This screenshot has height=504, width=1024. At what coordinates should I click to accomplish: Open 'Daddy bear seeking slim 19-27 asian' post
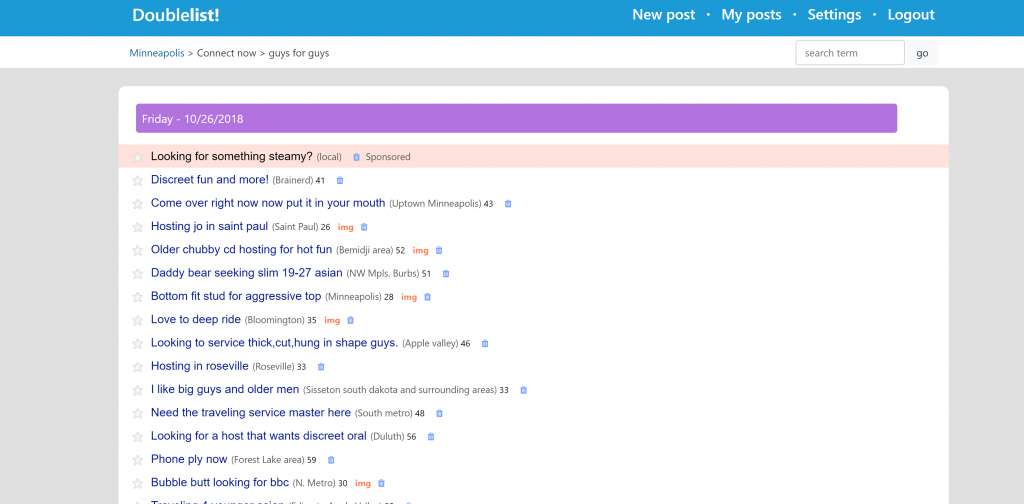(x=248, y=273)
